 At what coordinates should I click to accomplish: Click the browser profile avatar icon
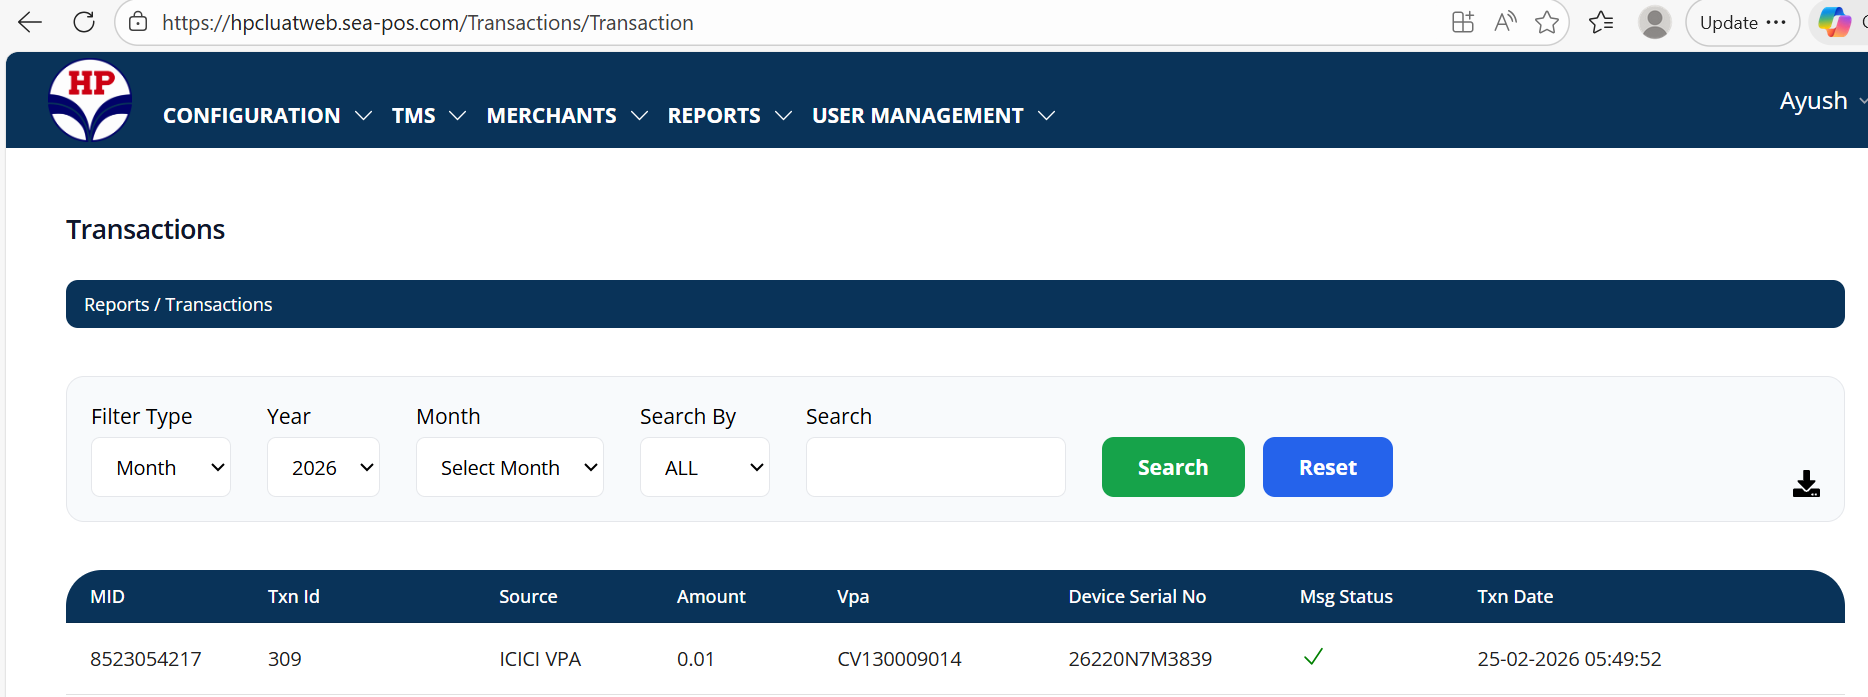click(1655, 22)
